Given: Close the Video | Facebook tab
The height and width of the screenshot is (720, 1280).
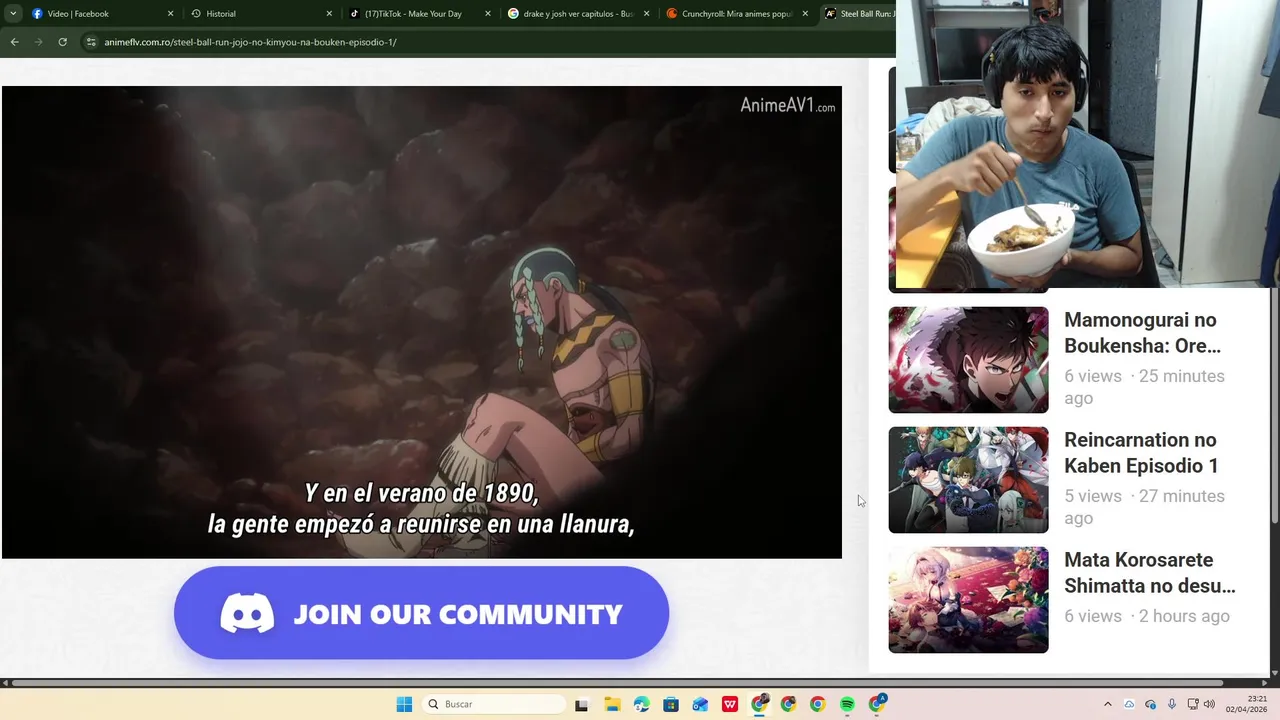Looking at the screenshot, I should point(170,14).
